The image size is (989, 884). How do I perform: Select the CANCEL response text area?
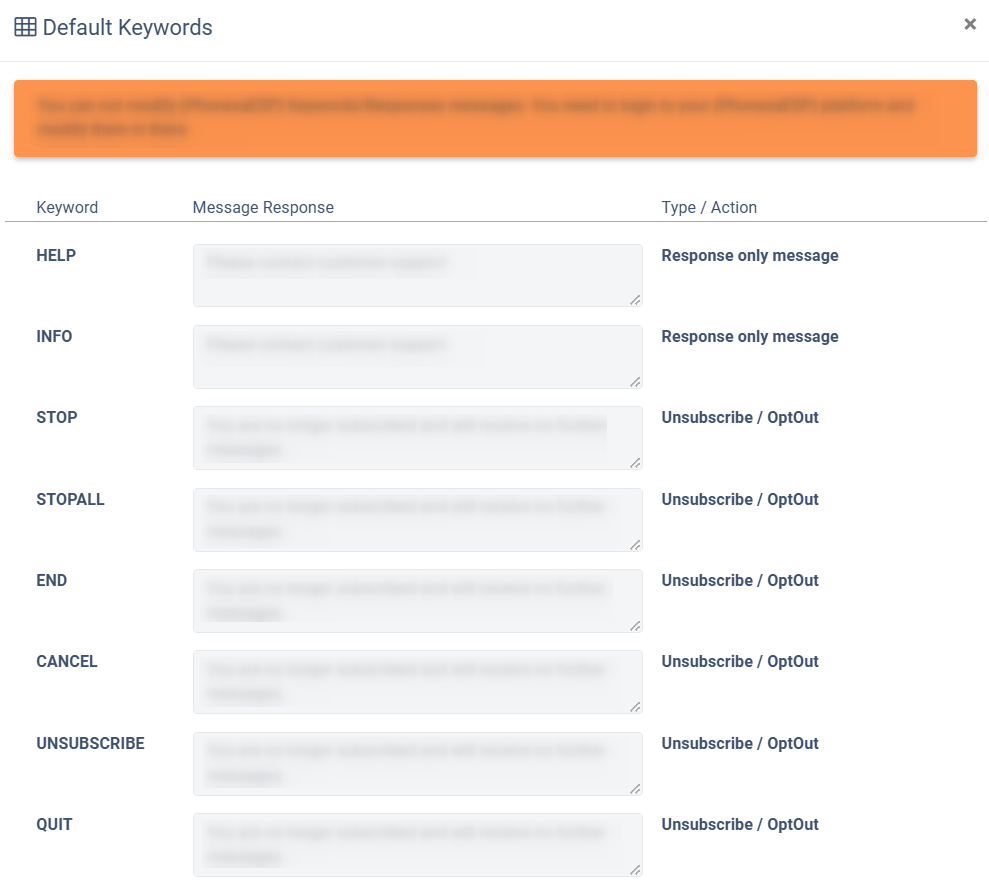tap(417, 681)
